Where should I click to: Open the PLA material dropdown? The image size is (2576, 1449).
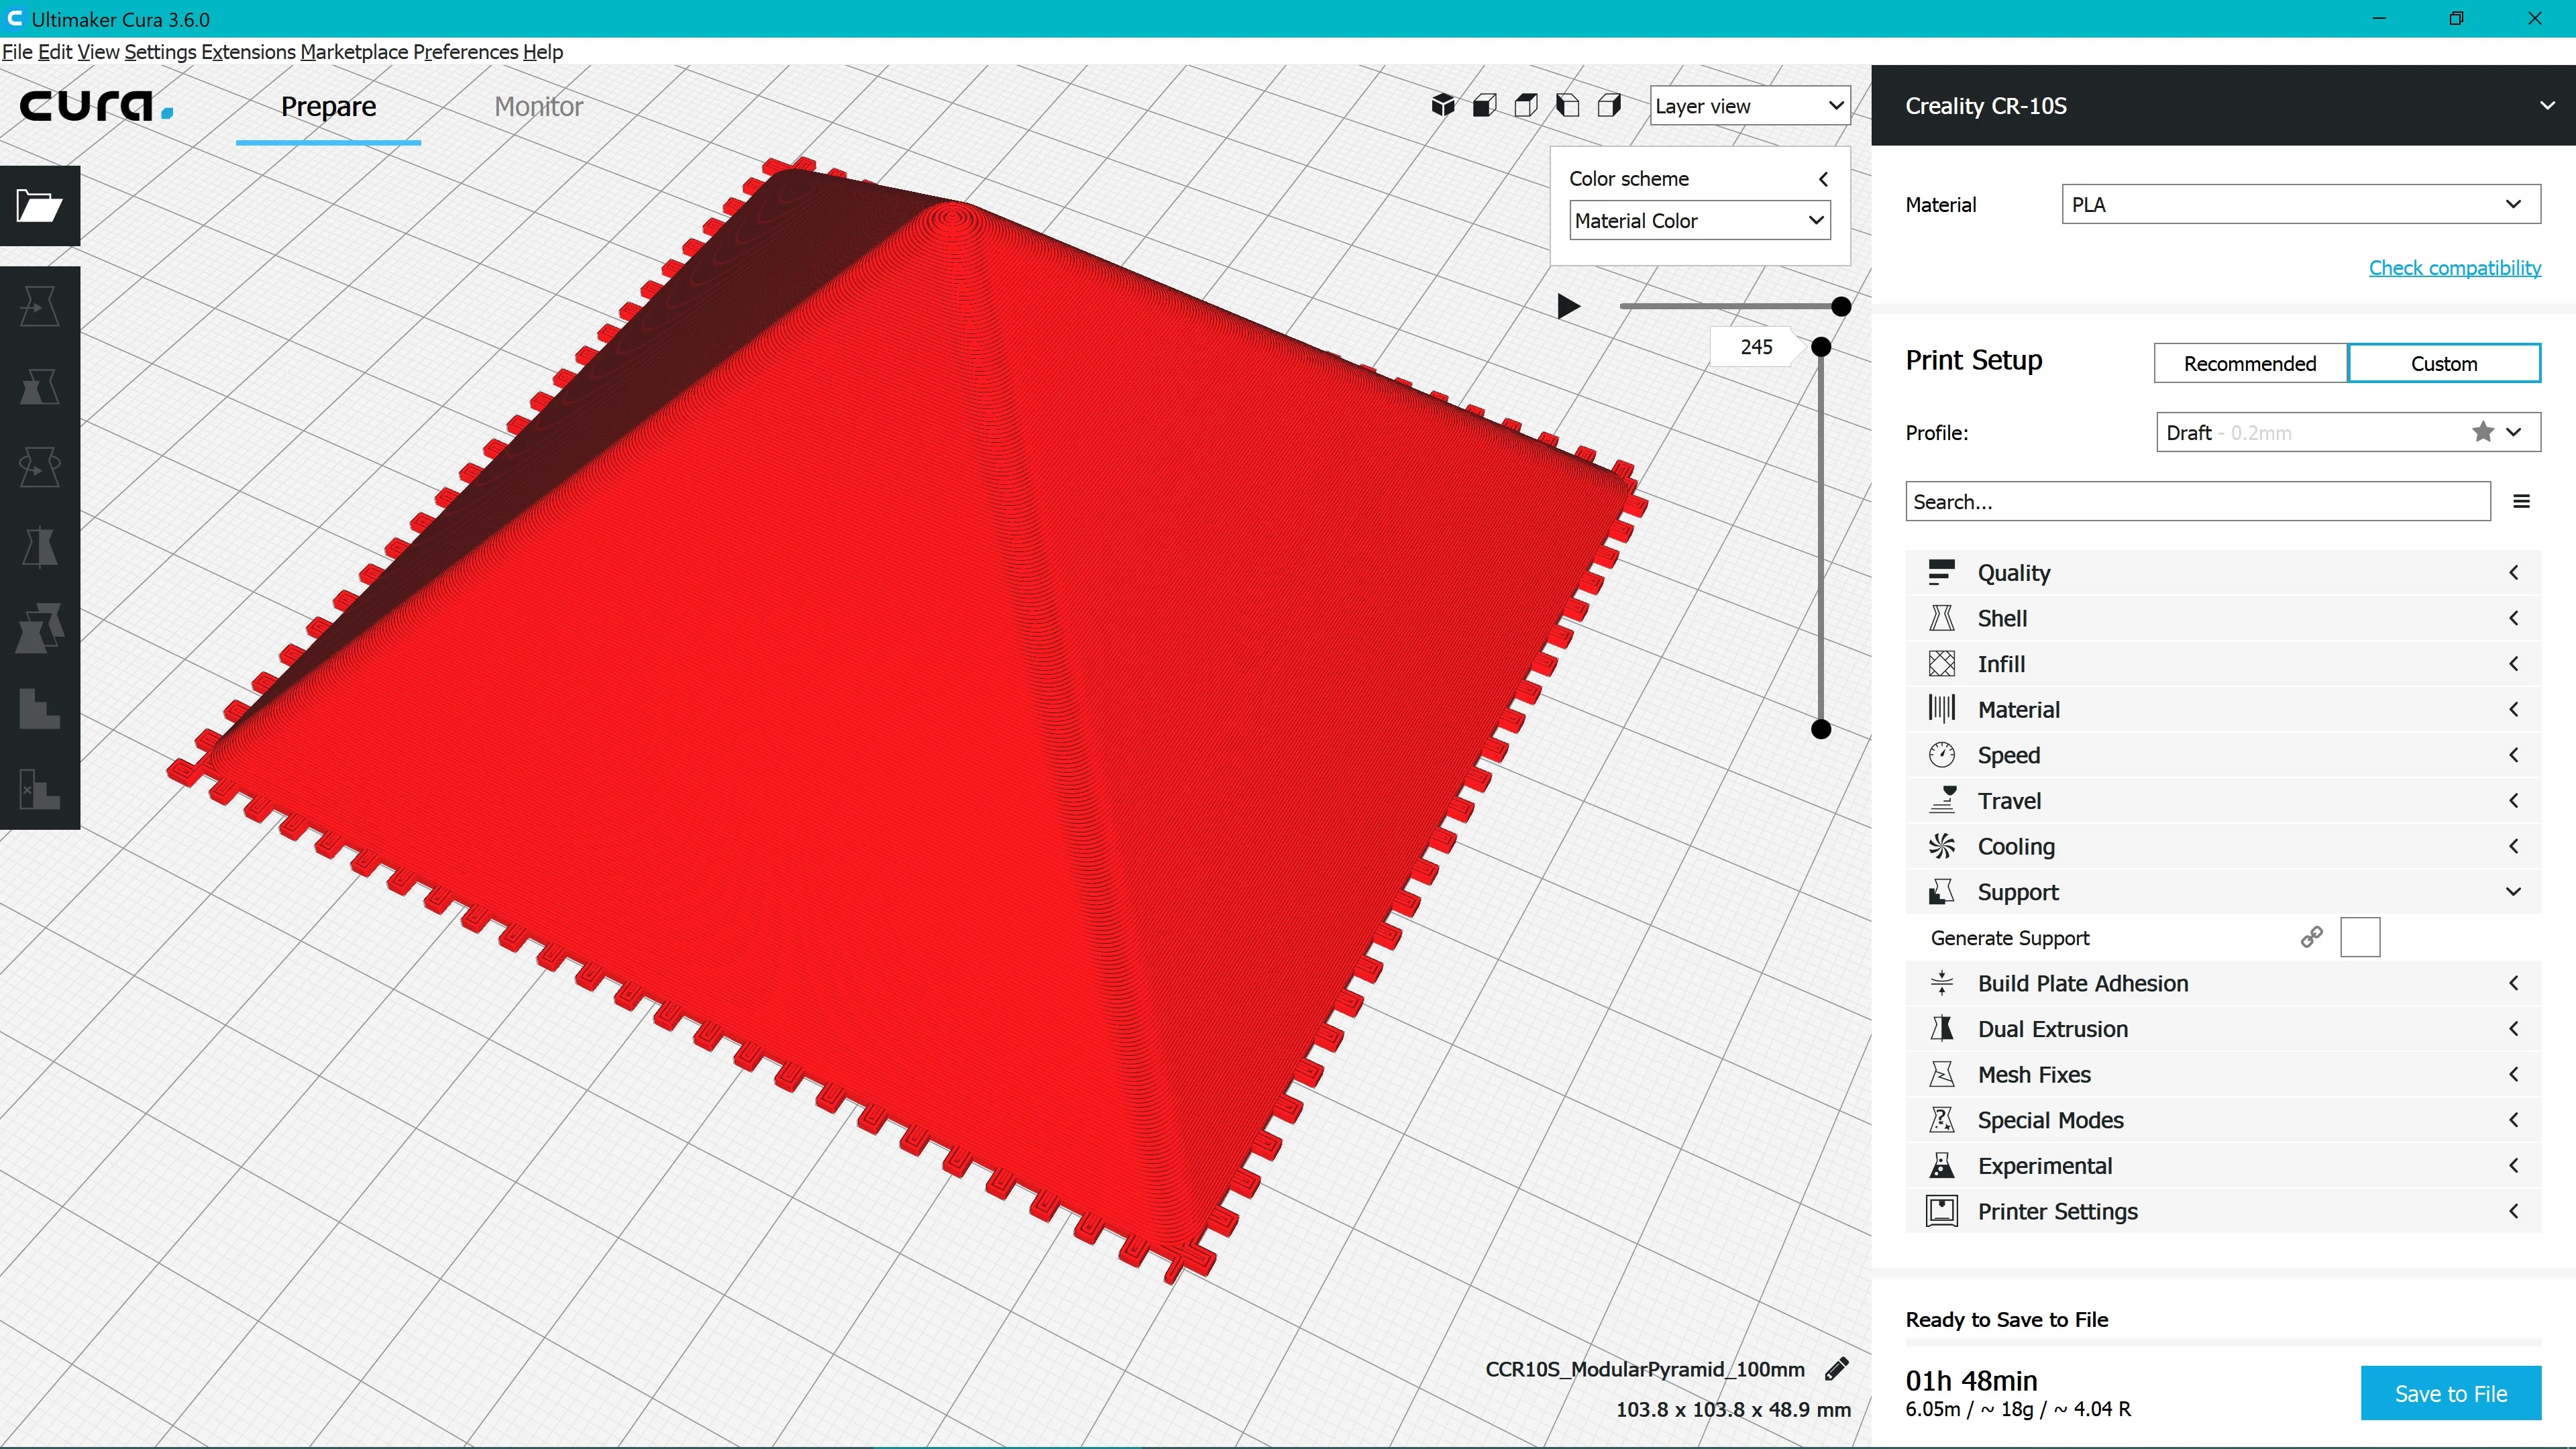point(2301,204)
